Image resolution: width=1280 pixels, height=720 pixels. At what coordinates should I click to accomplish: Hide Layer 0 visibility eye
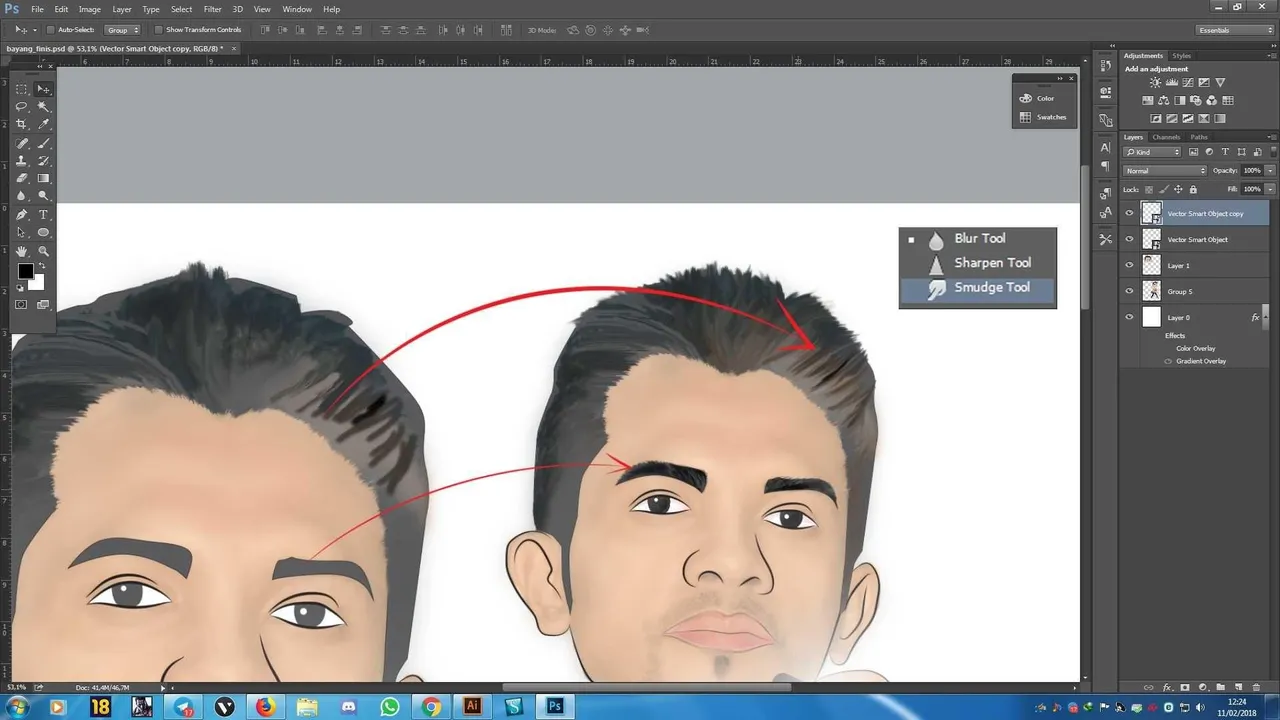pos(1130,317)
